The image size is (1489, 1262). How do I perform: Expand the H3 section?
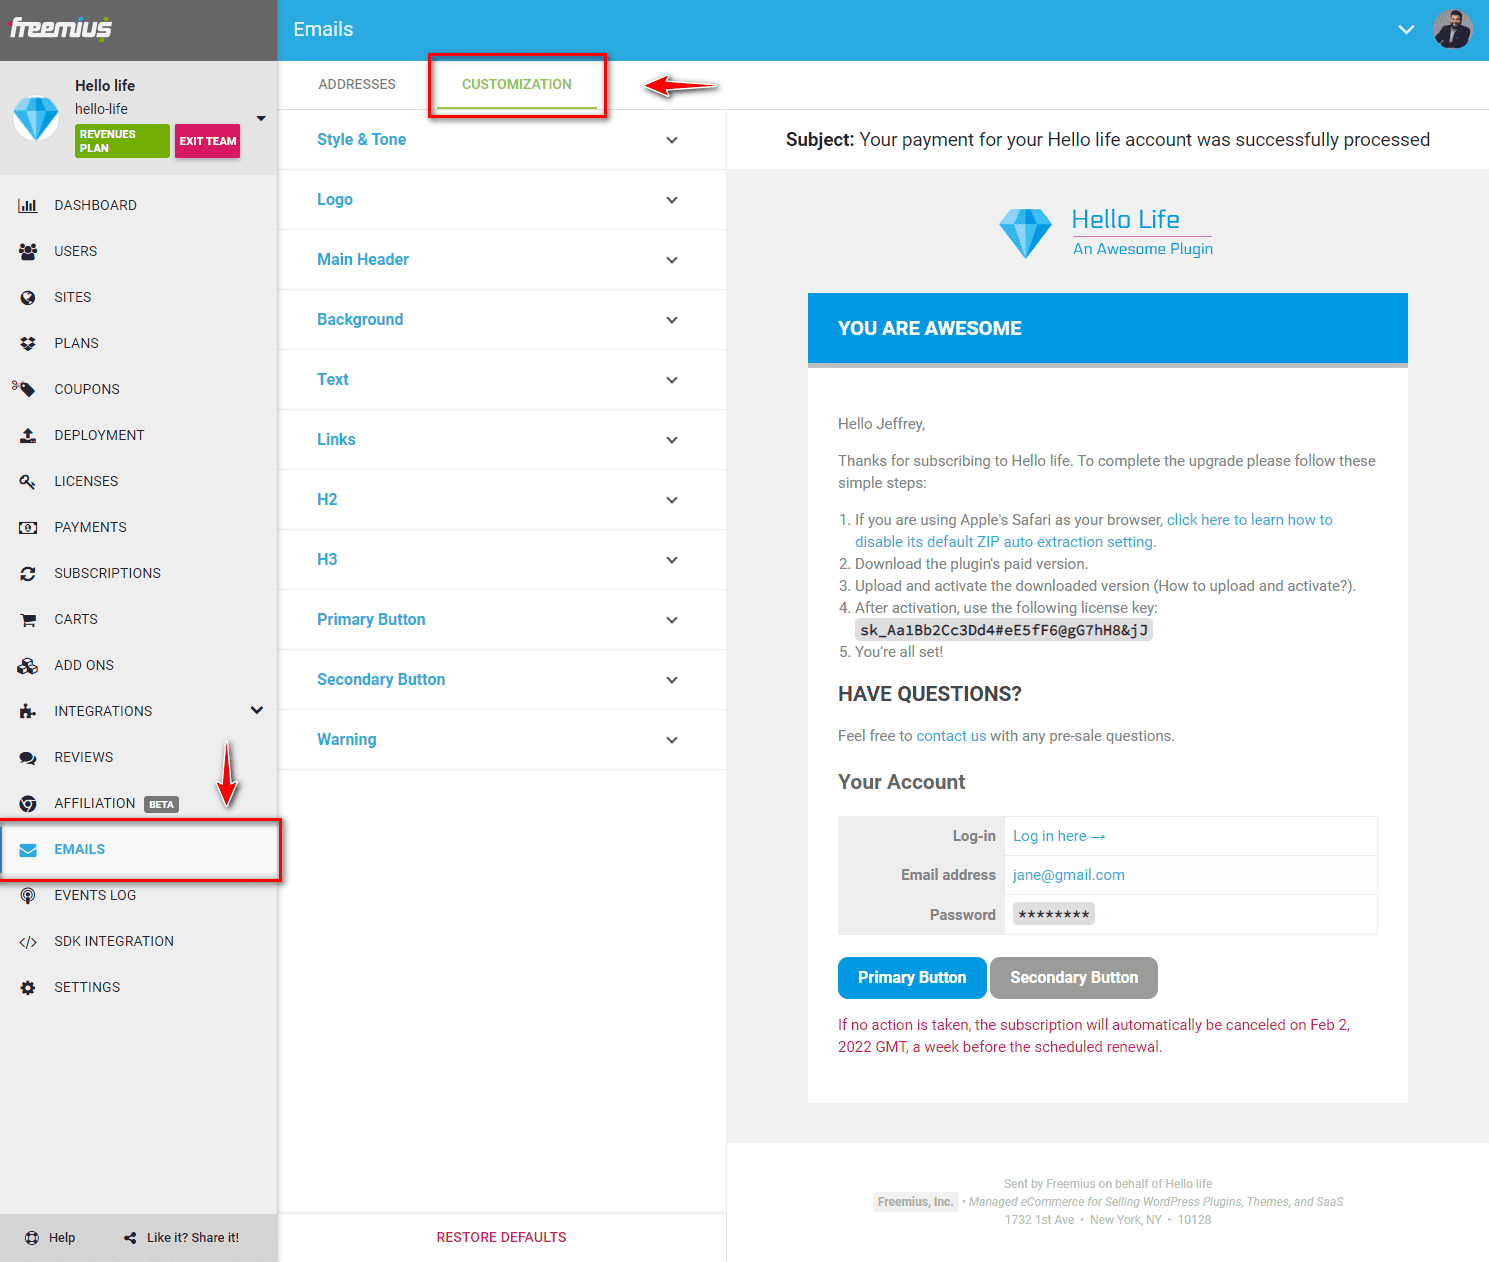[502, 560]
